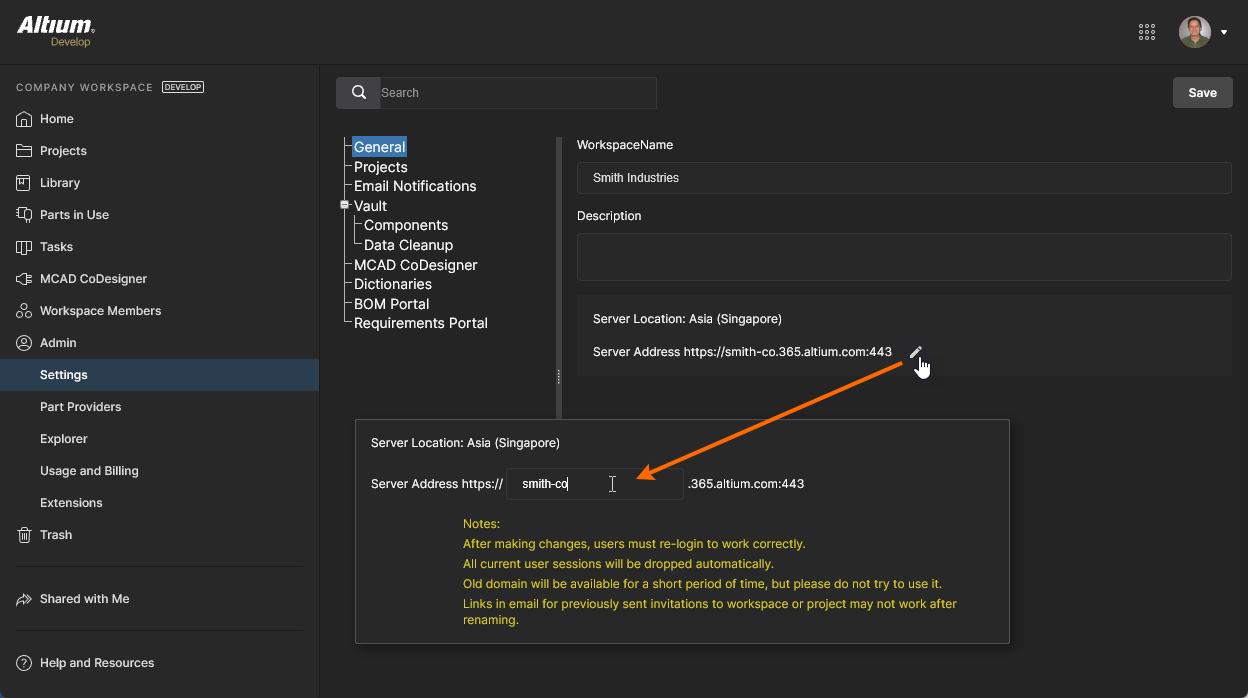Click the search magnifier icon
Image resolution: width=1248 pixels, height=698 pixels.
pos(358,93)
